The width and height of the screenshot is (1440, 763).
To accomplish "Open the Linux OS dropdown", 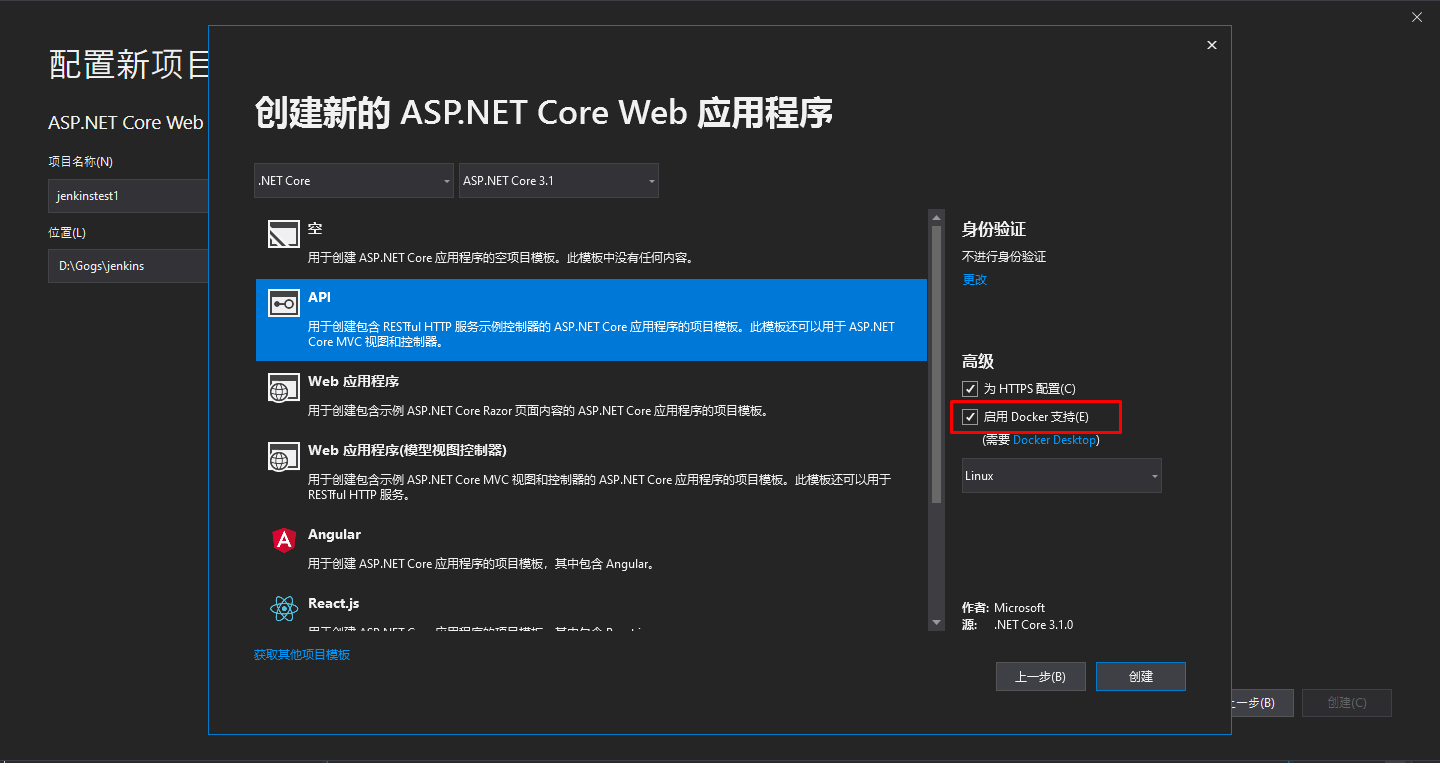I will [1062, 476].
